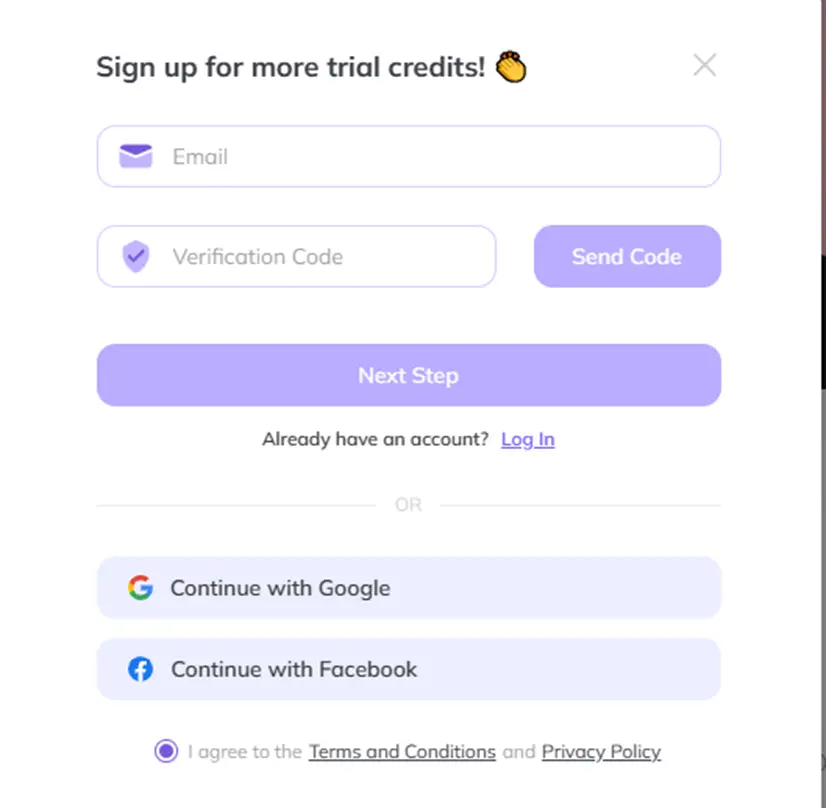Viewport: 826px width, 808px height.
Task: Click the envelope icon in the Email field
Action: [x=136, y=156]
